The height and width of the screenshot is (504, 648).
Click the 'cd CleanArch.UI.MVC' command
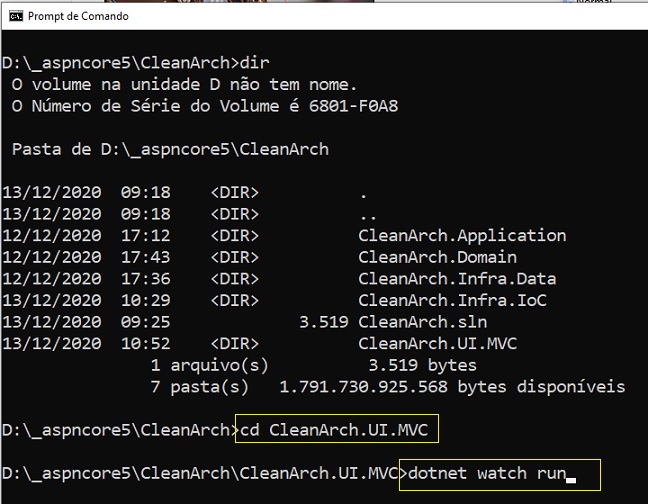(334, 430)
